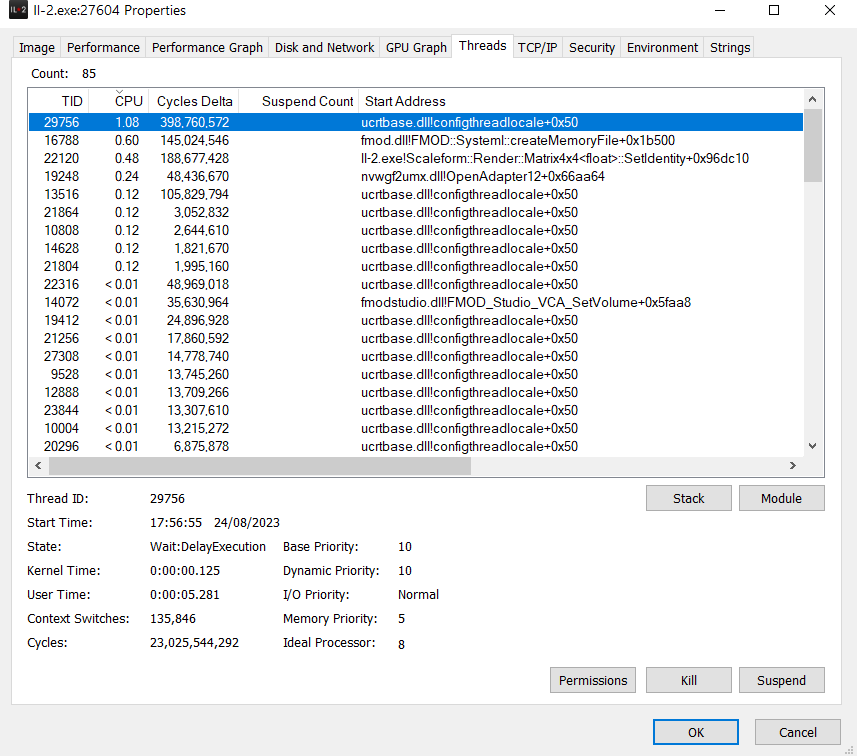
Task: Switch to the Performance Graph tab
Action: tap(207, 48)
